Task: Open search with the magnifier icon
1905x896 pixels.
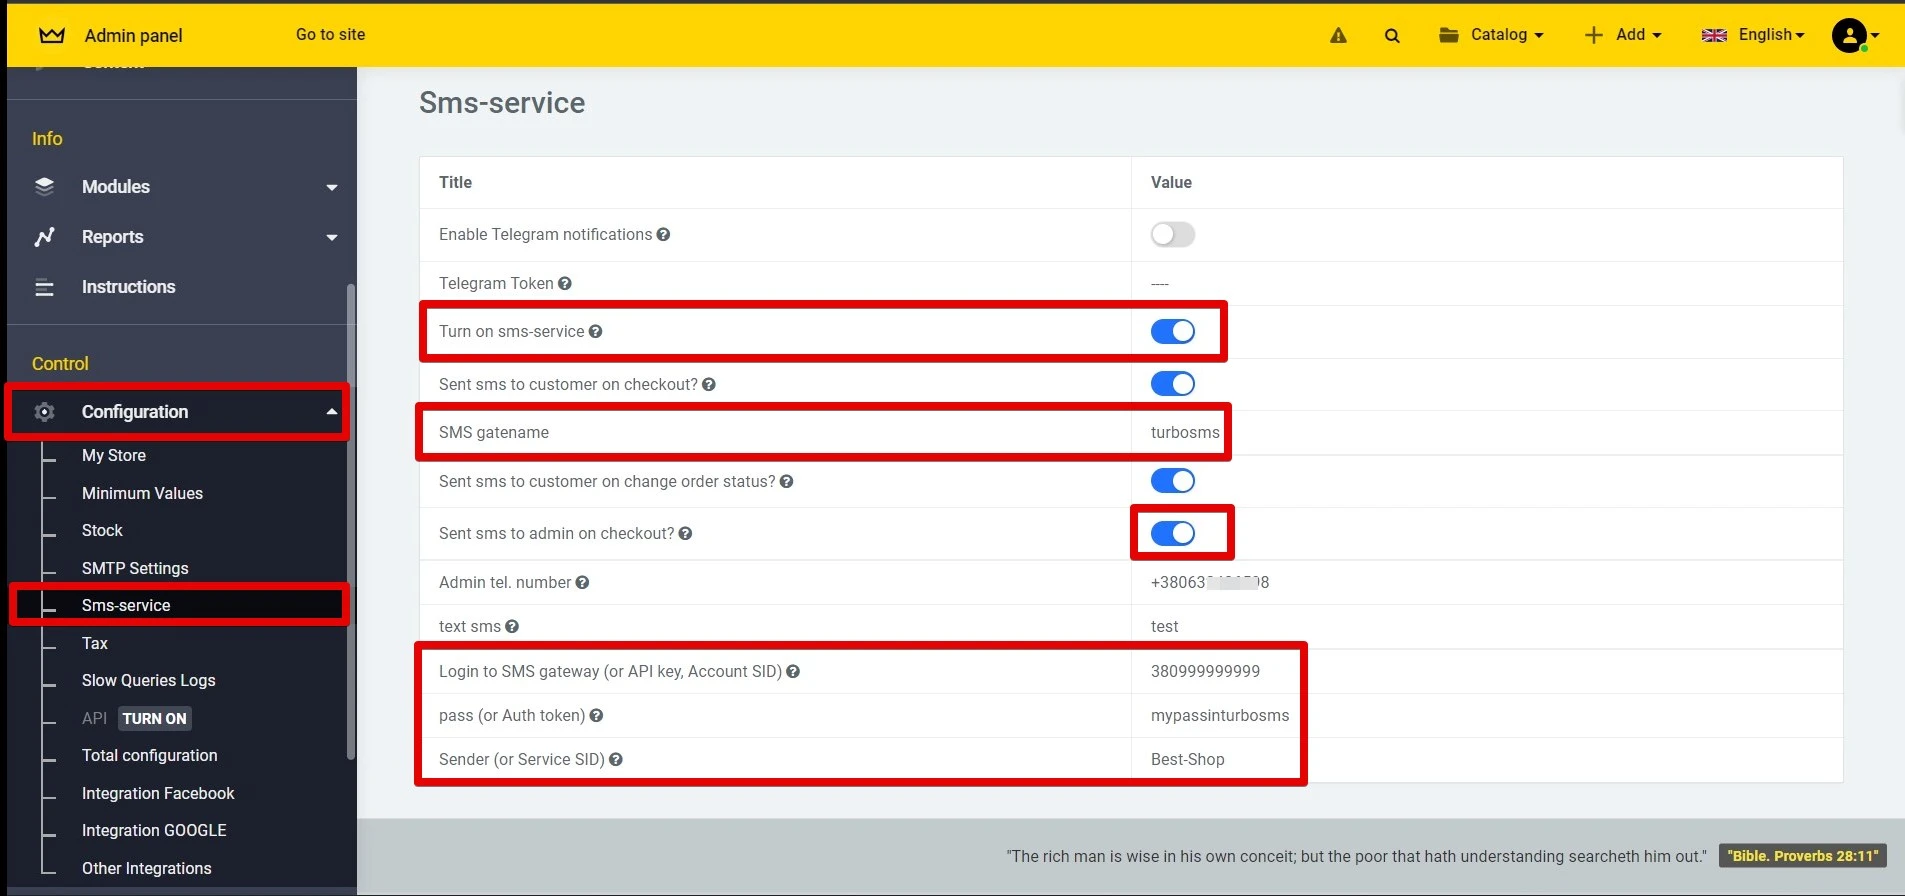Action: [x=1391, y=36]
